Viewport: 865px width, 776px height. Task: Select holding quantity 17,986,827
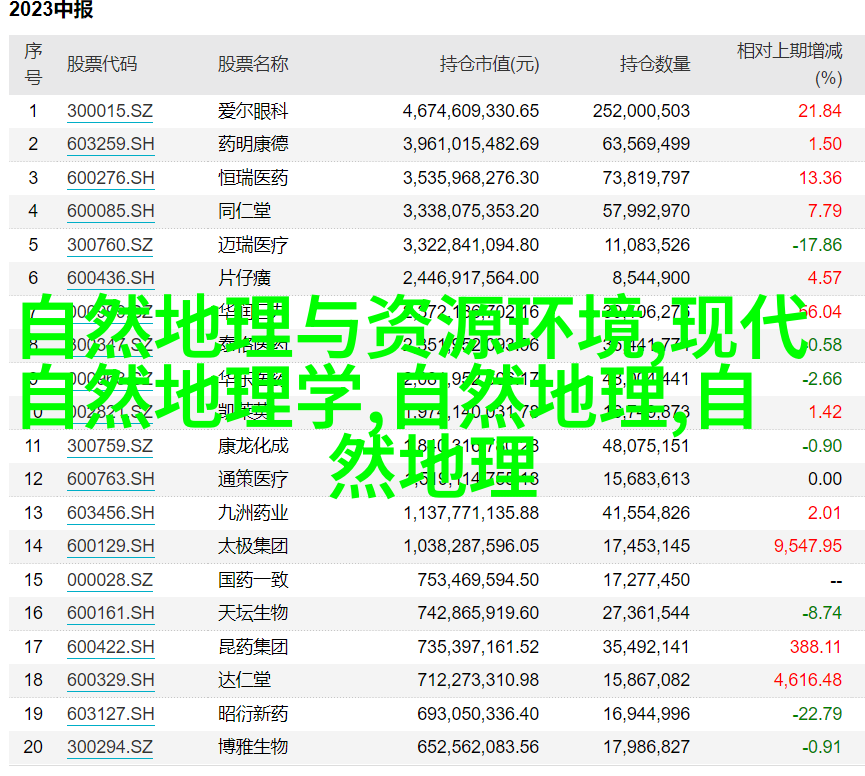tap(646, 747)
